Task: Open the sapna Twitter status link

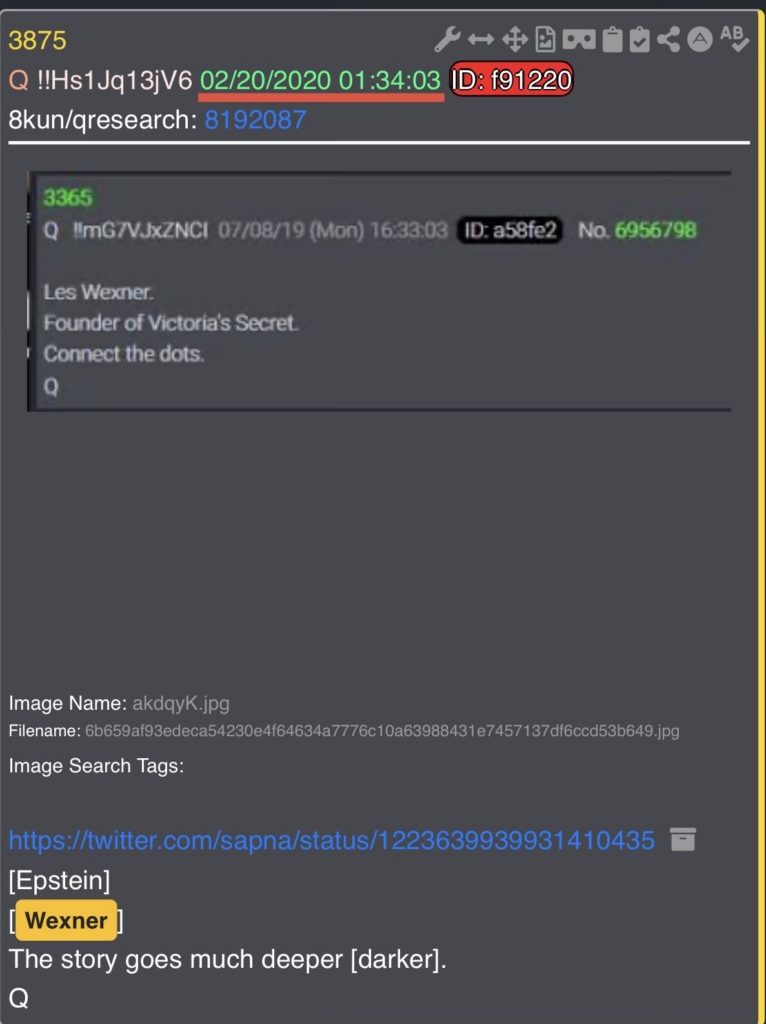Action: (x=332, y=840)
